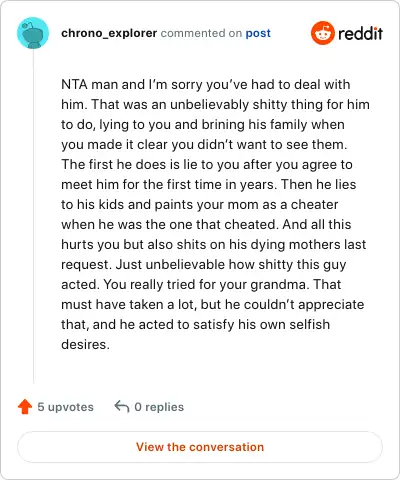Open the chrono_explorer username profile

click(109, 33)
